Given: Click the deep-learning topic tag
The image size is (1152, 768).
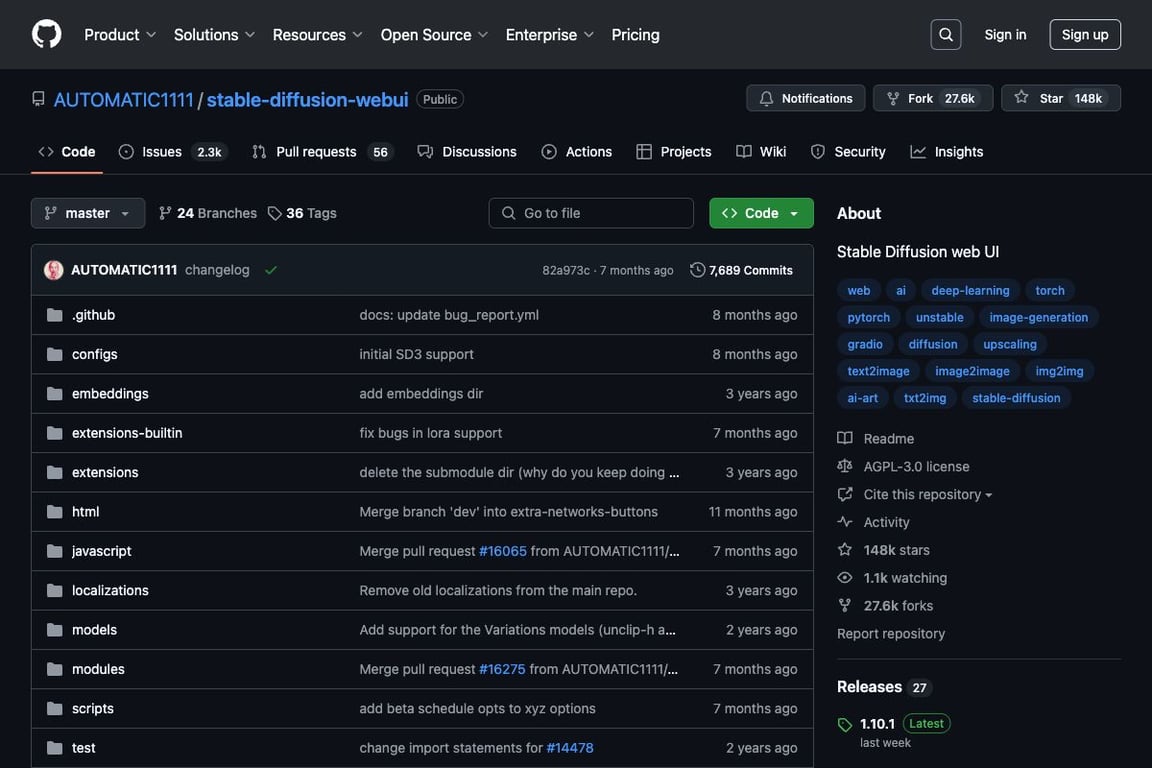Looking at the screenshot, I should click(970, 290).
